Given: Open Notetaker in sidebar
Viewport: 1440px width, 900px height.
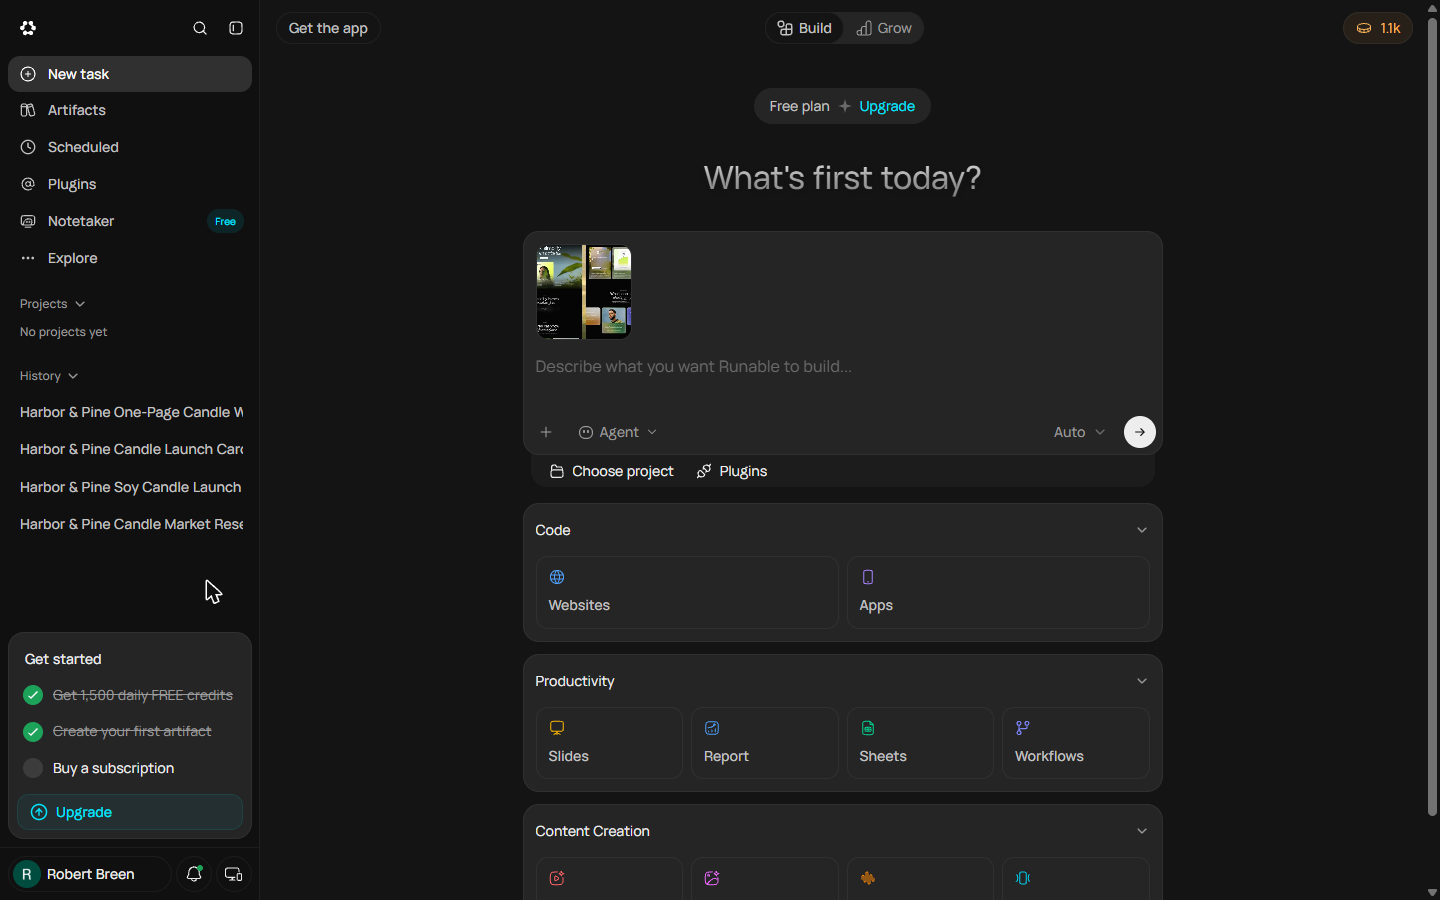Looking at the screenshot, I should tap(130, 221).
